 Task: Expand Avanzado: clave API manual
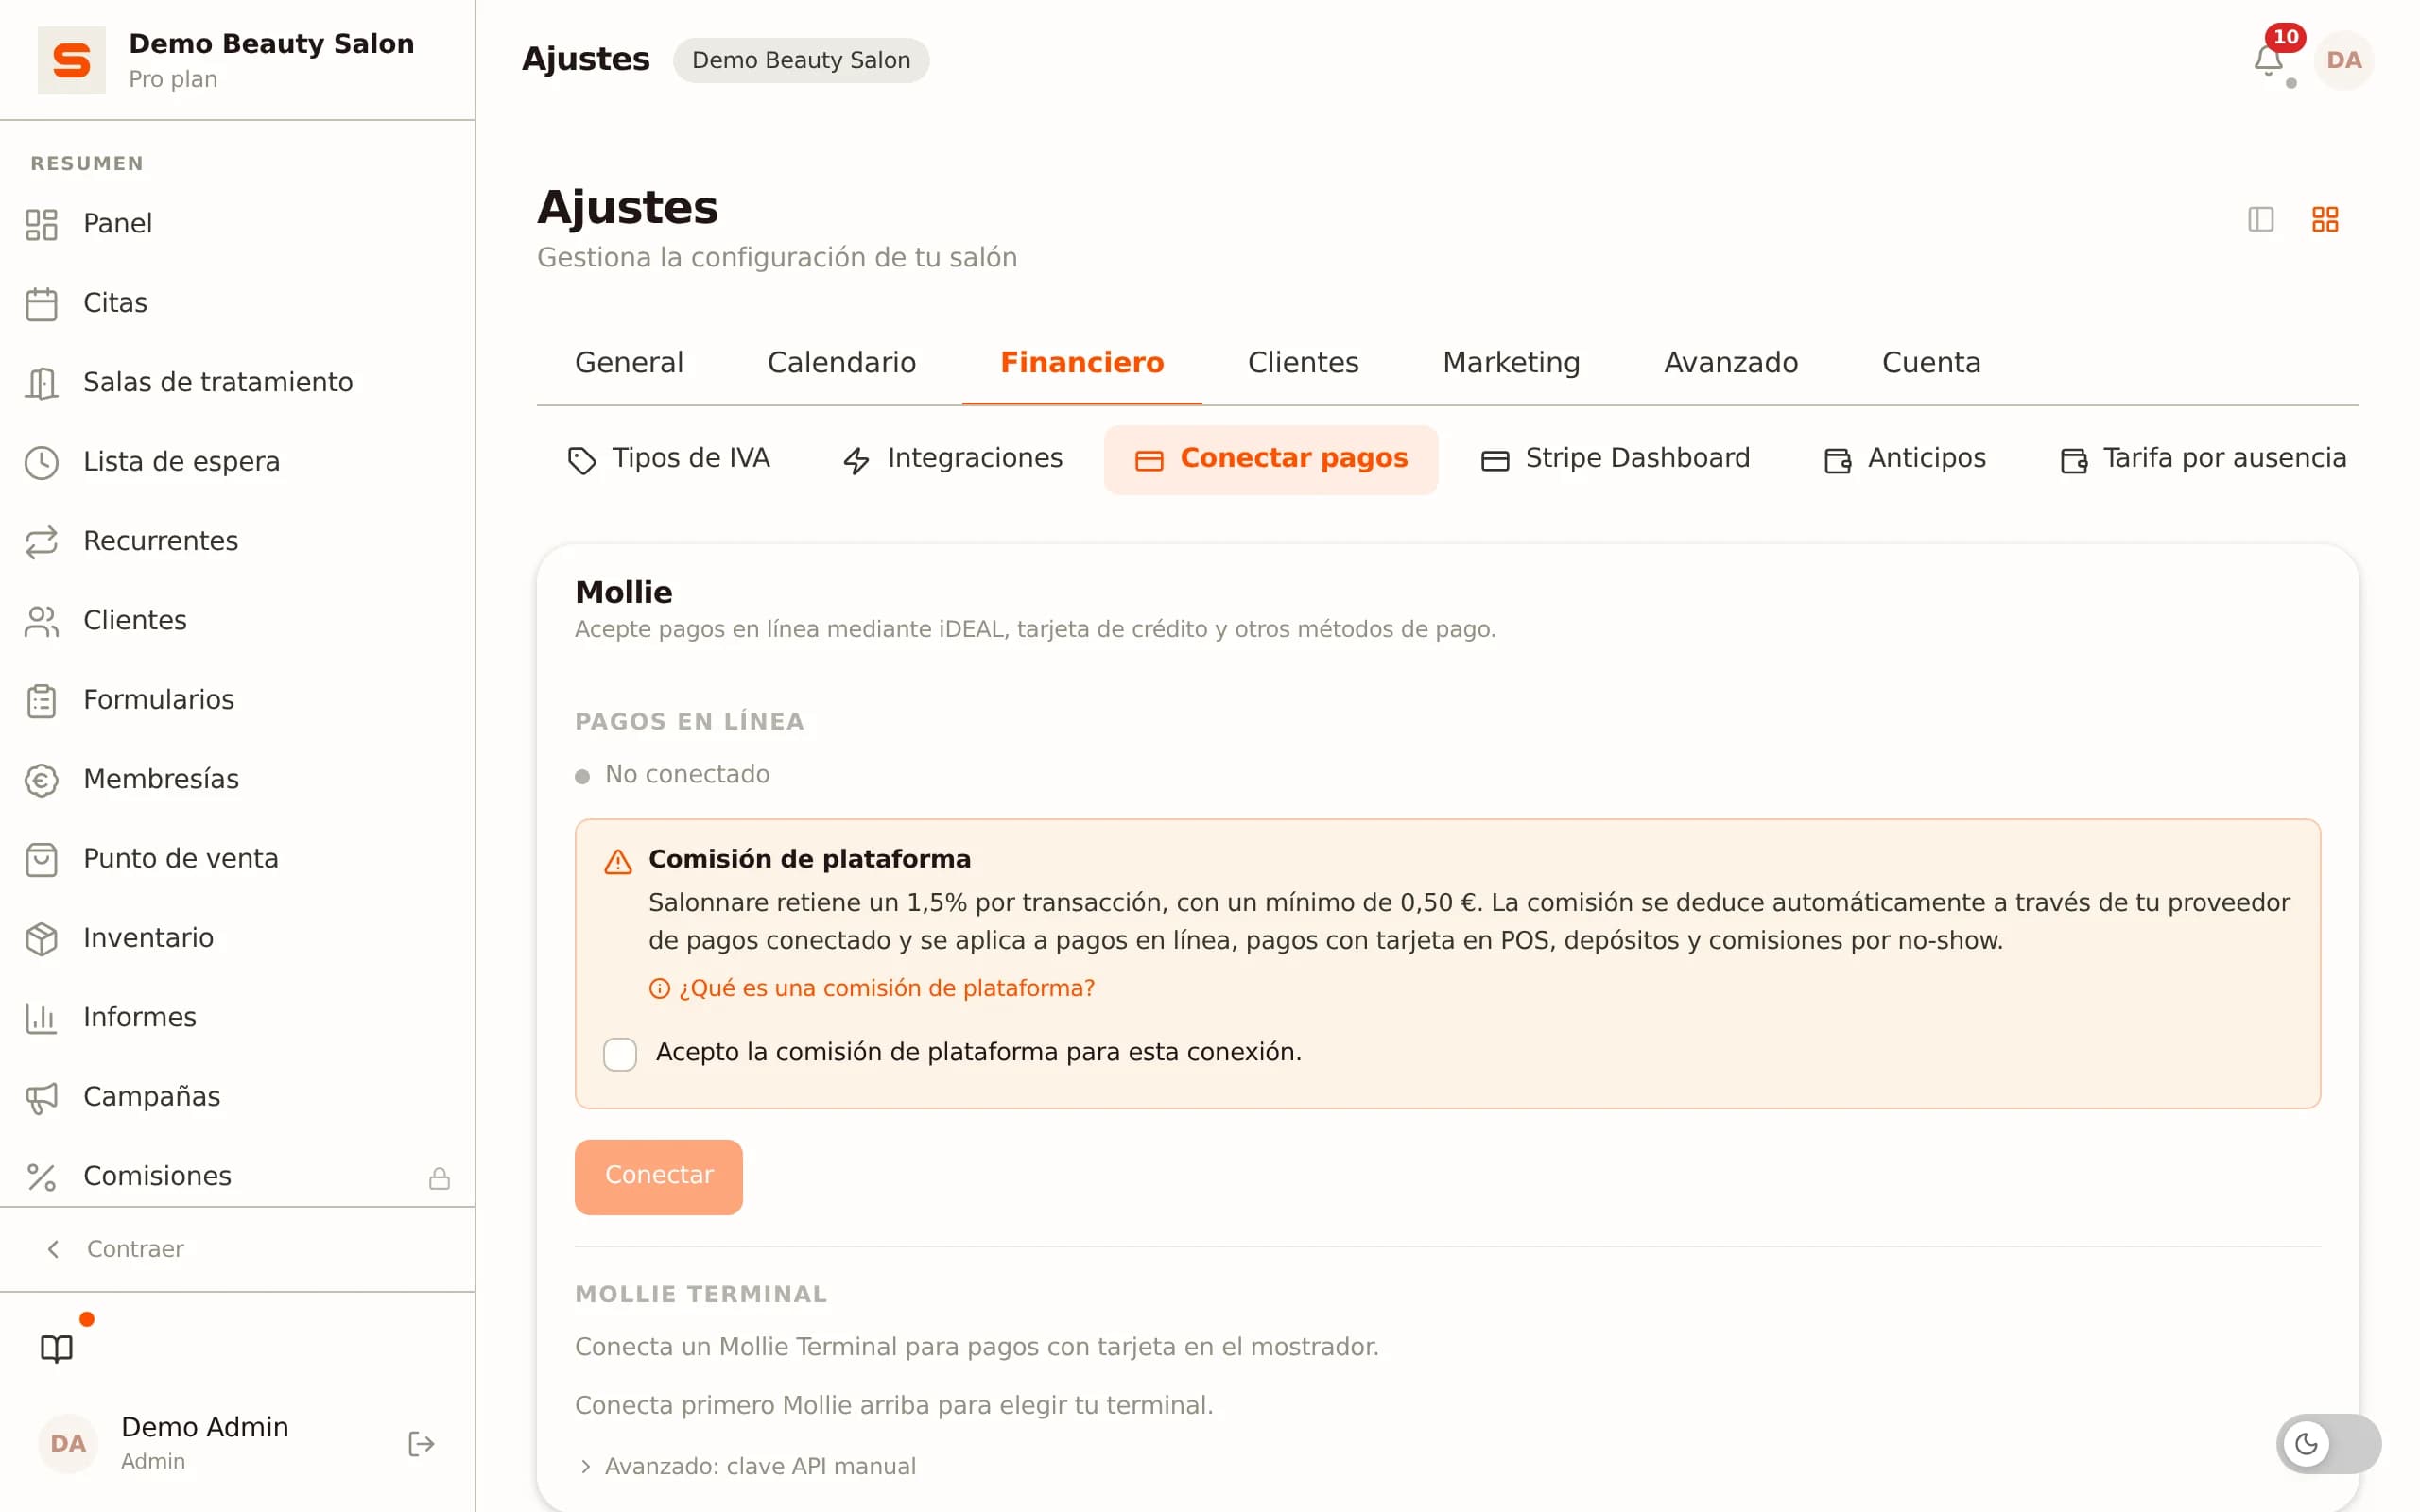[x=746, y=1466]
